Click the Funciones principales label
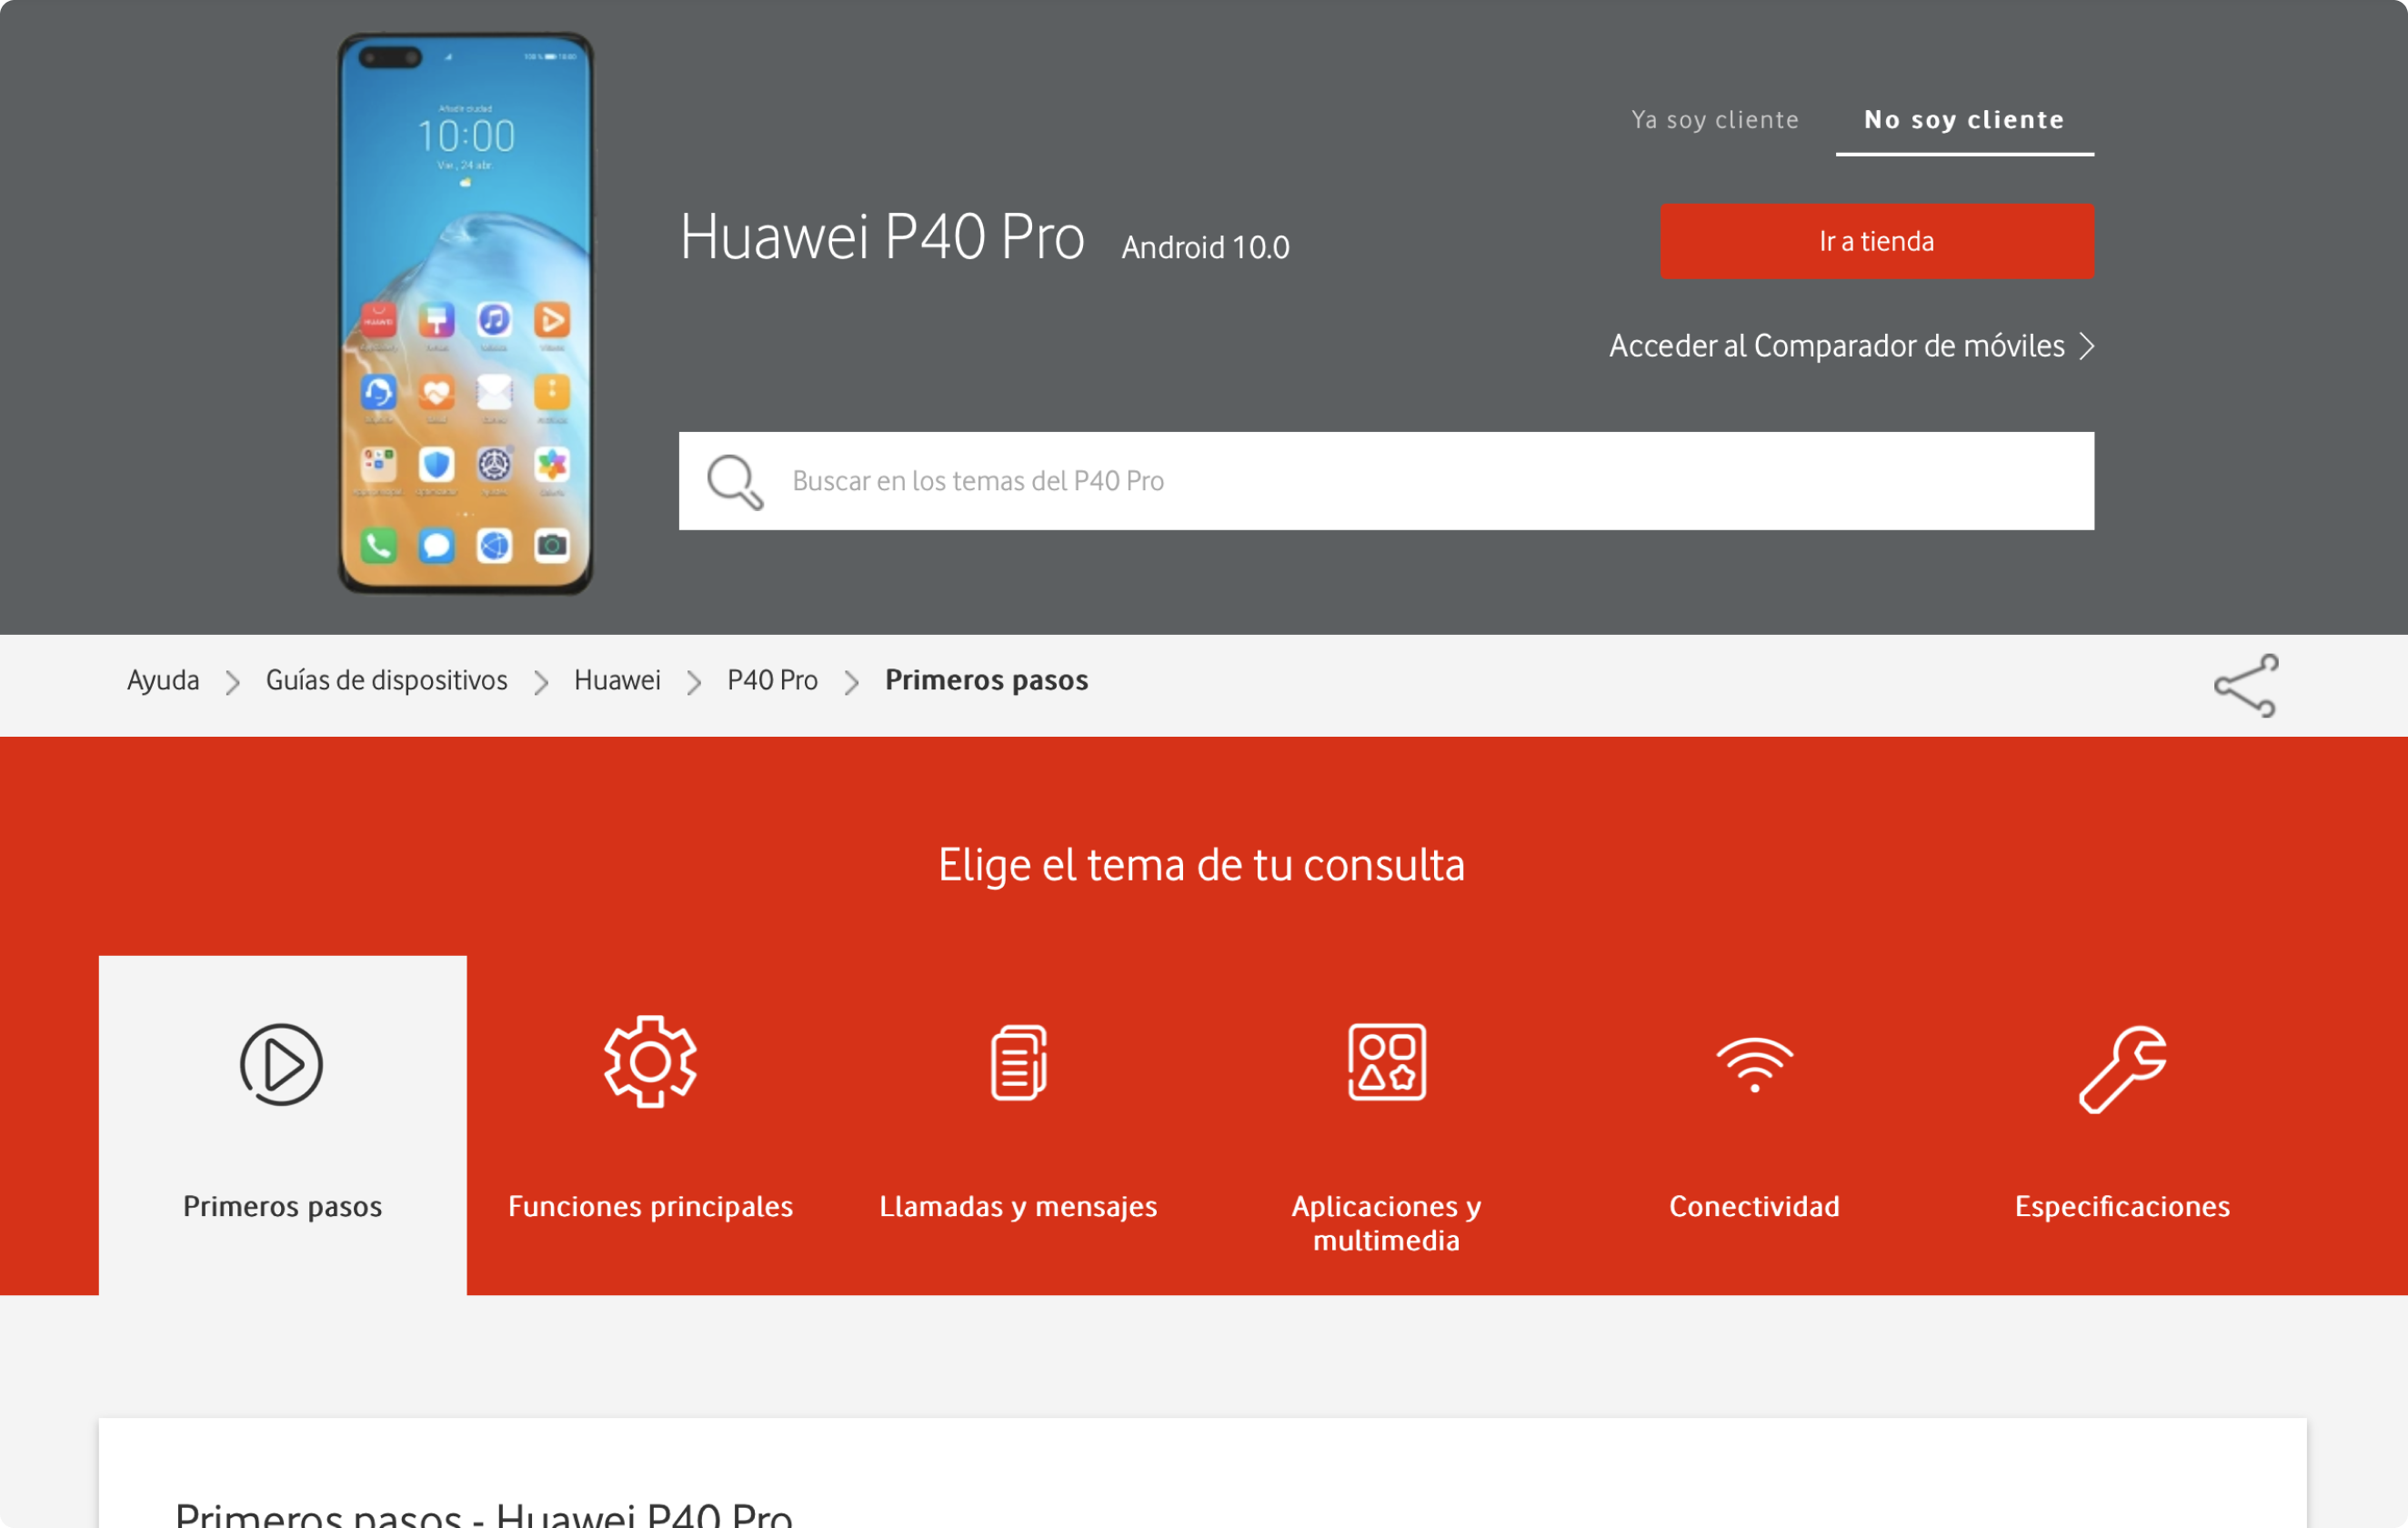 pyautogui.click(x=650, y=1206)
